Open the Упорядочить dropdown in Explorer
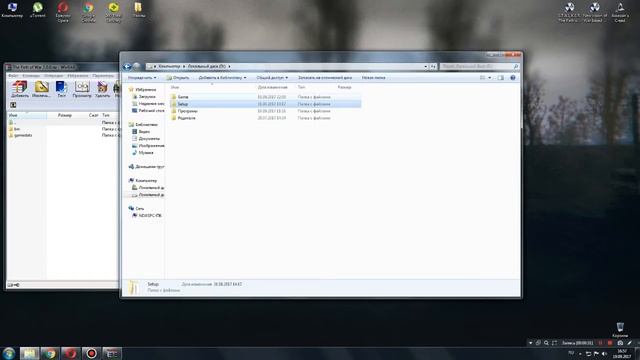The height and width of the screenshot is (360, 640). coord(142,78)
